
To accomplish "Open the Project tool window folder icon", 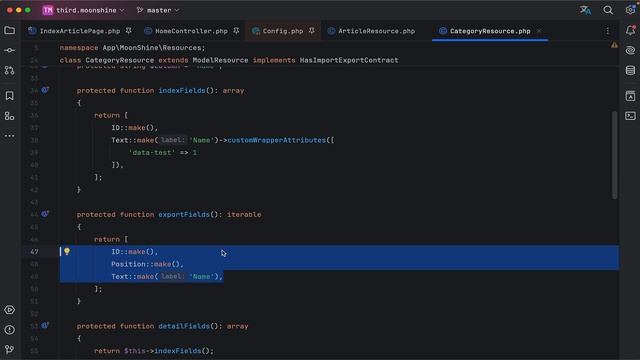I will tap(9, 31).
